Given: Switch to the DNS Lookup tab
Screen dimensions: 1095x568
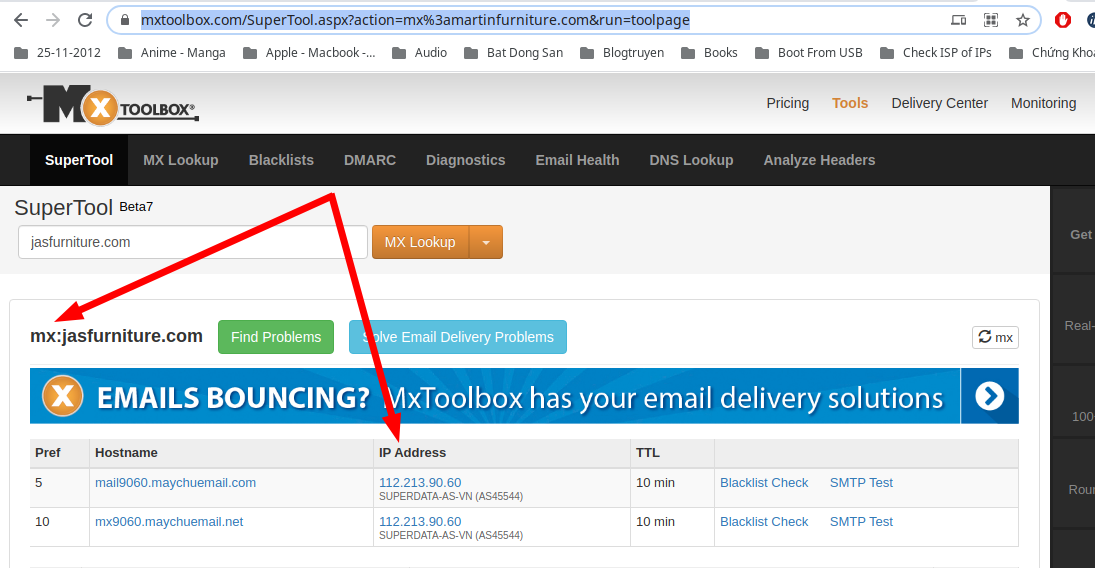Looking at the screenshot, I should pyautogui.click(x=691, y=160).
